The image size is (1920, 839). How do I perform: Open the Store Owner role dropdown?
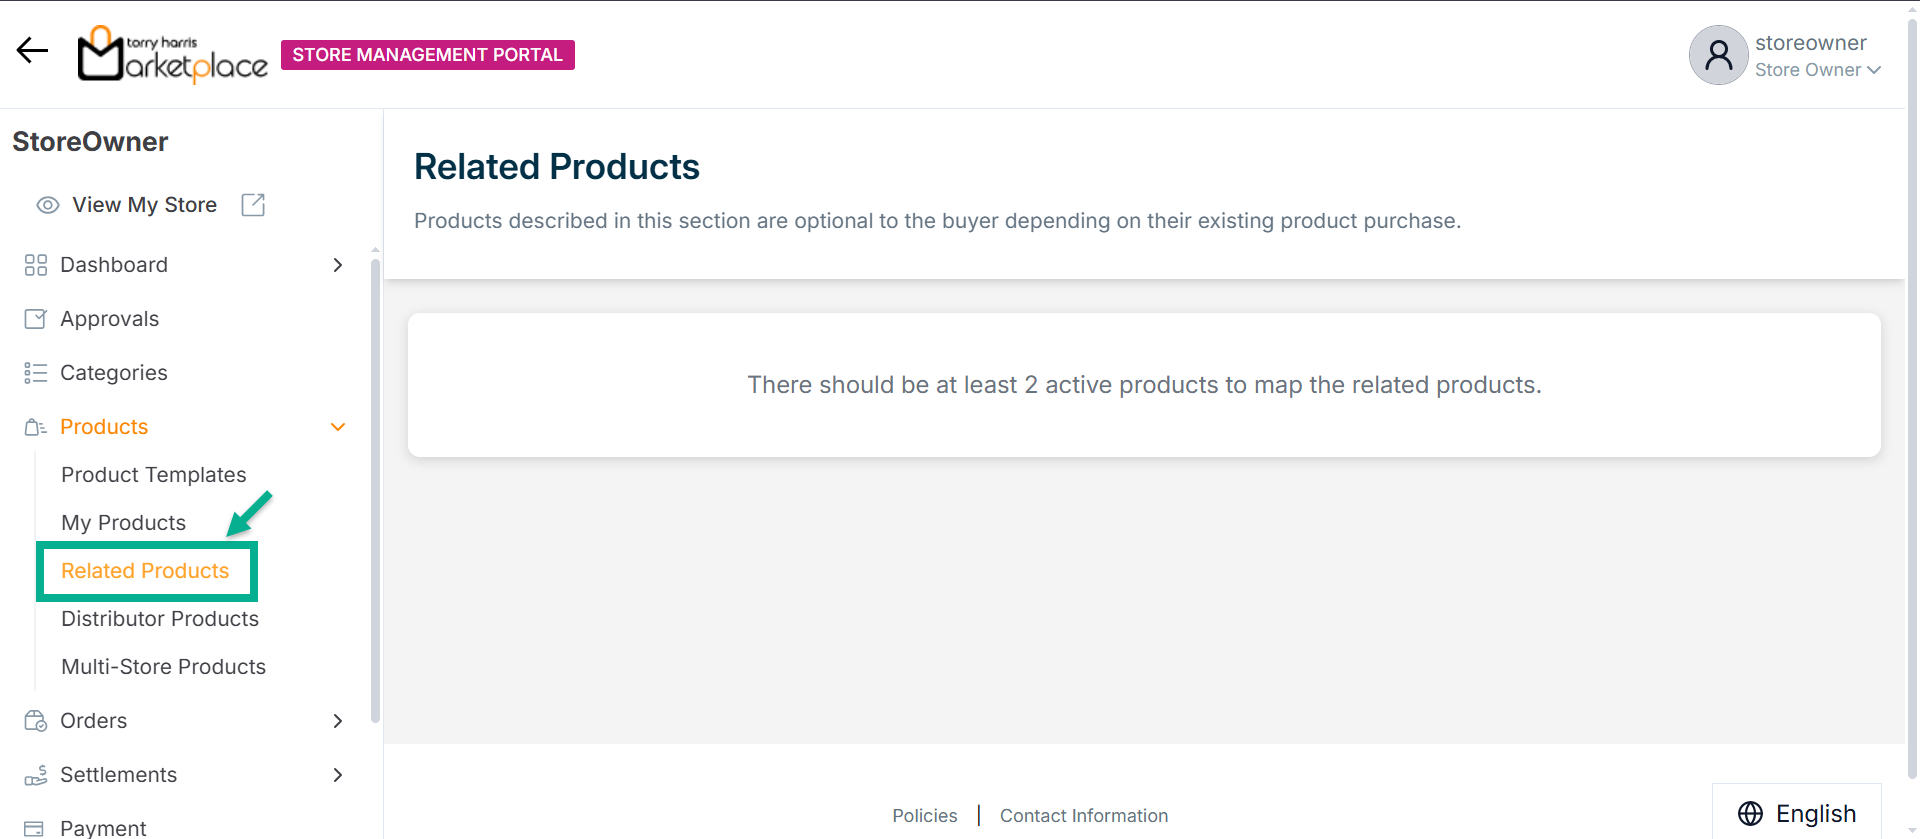pyautogui.click(x=1817, y=70)
